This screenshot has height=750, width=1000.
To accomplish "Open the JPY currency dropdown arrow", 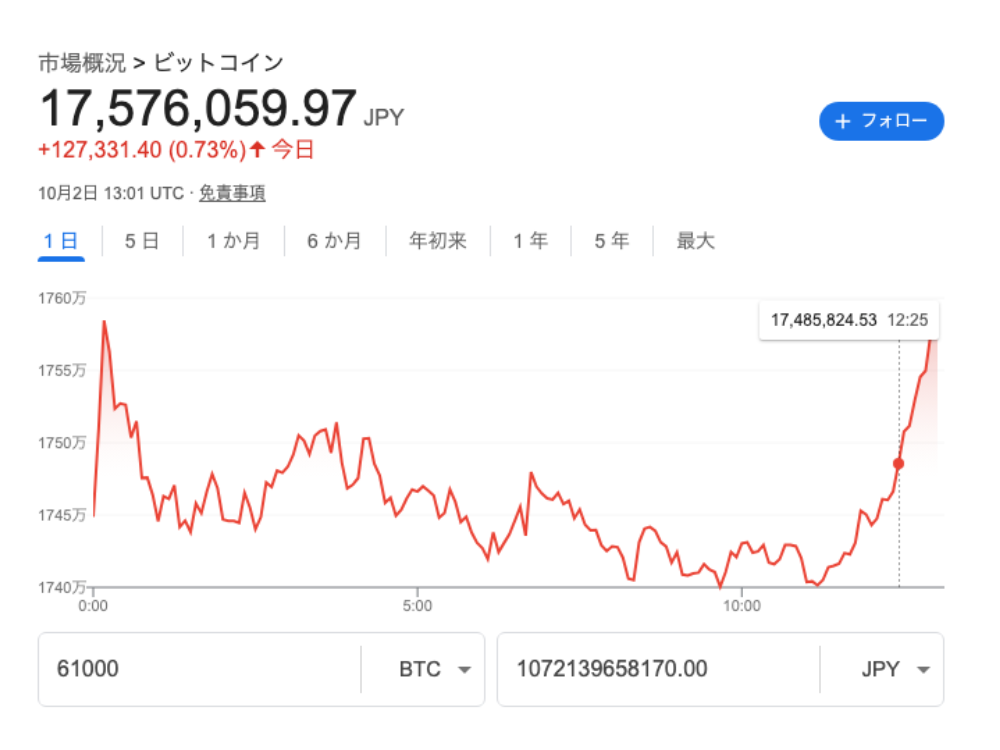I will click(923, 670).
